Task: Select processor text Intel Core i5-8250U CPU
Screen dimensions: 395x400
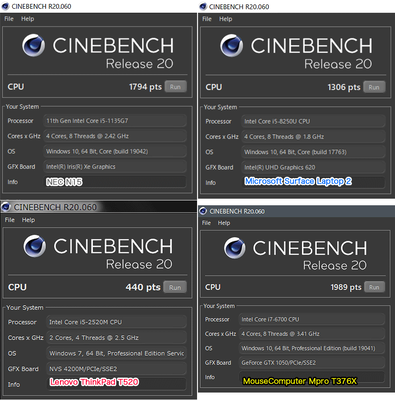Action: (x=277, y=121)
